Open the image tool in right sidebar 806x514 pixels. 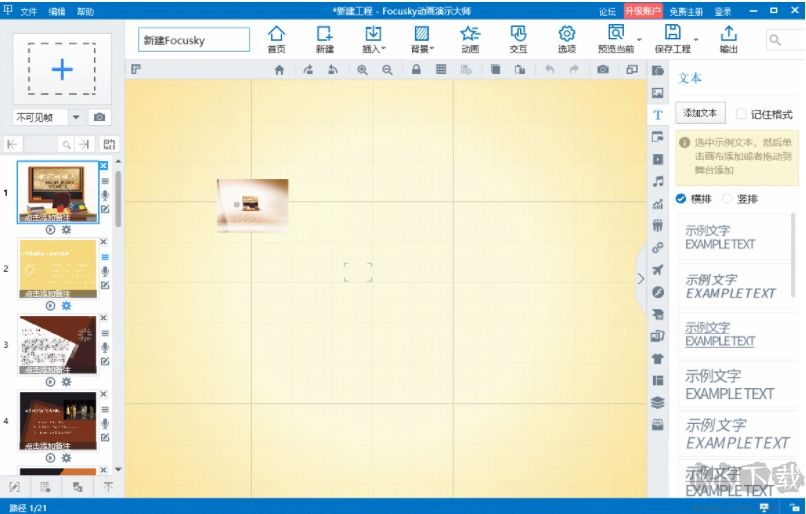tap(657, 93)
